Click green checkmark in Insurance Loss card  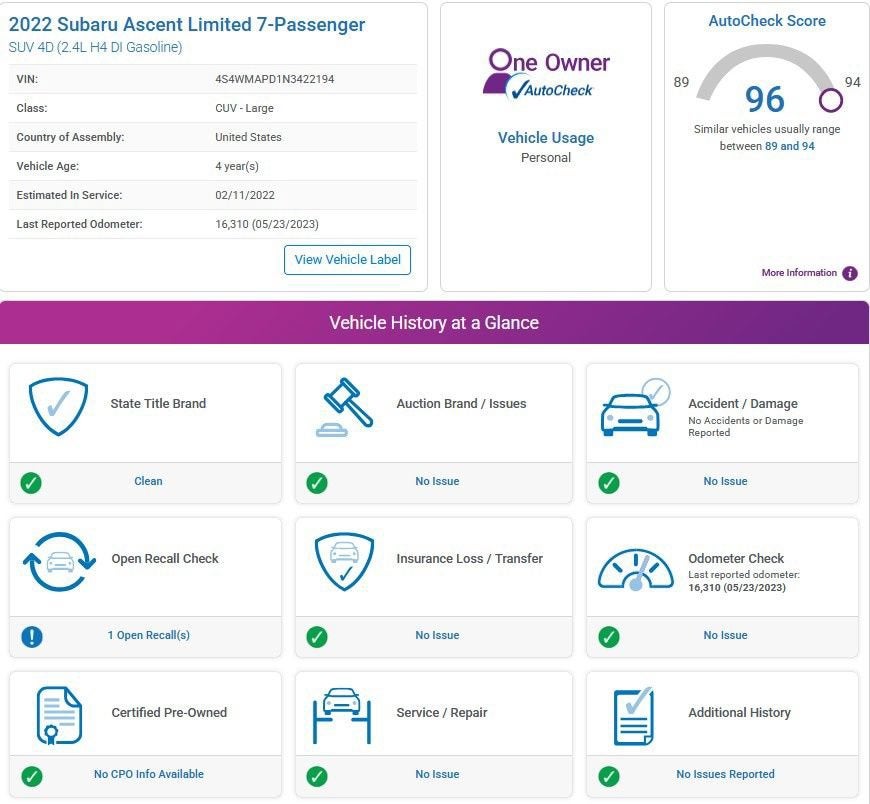317,636
